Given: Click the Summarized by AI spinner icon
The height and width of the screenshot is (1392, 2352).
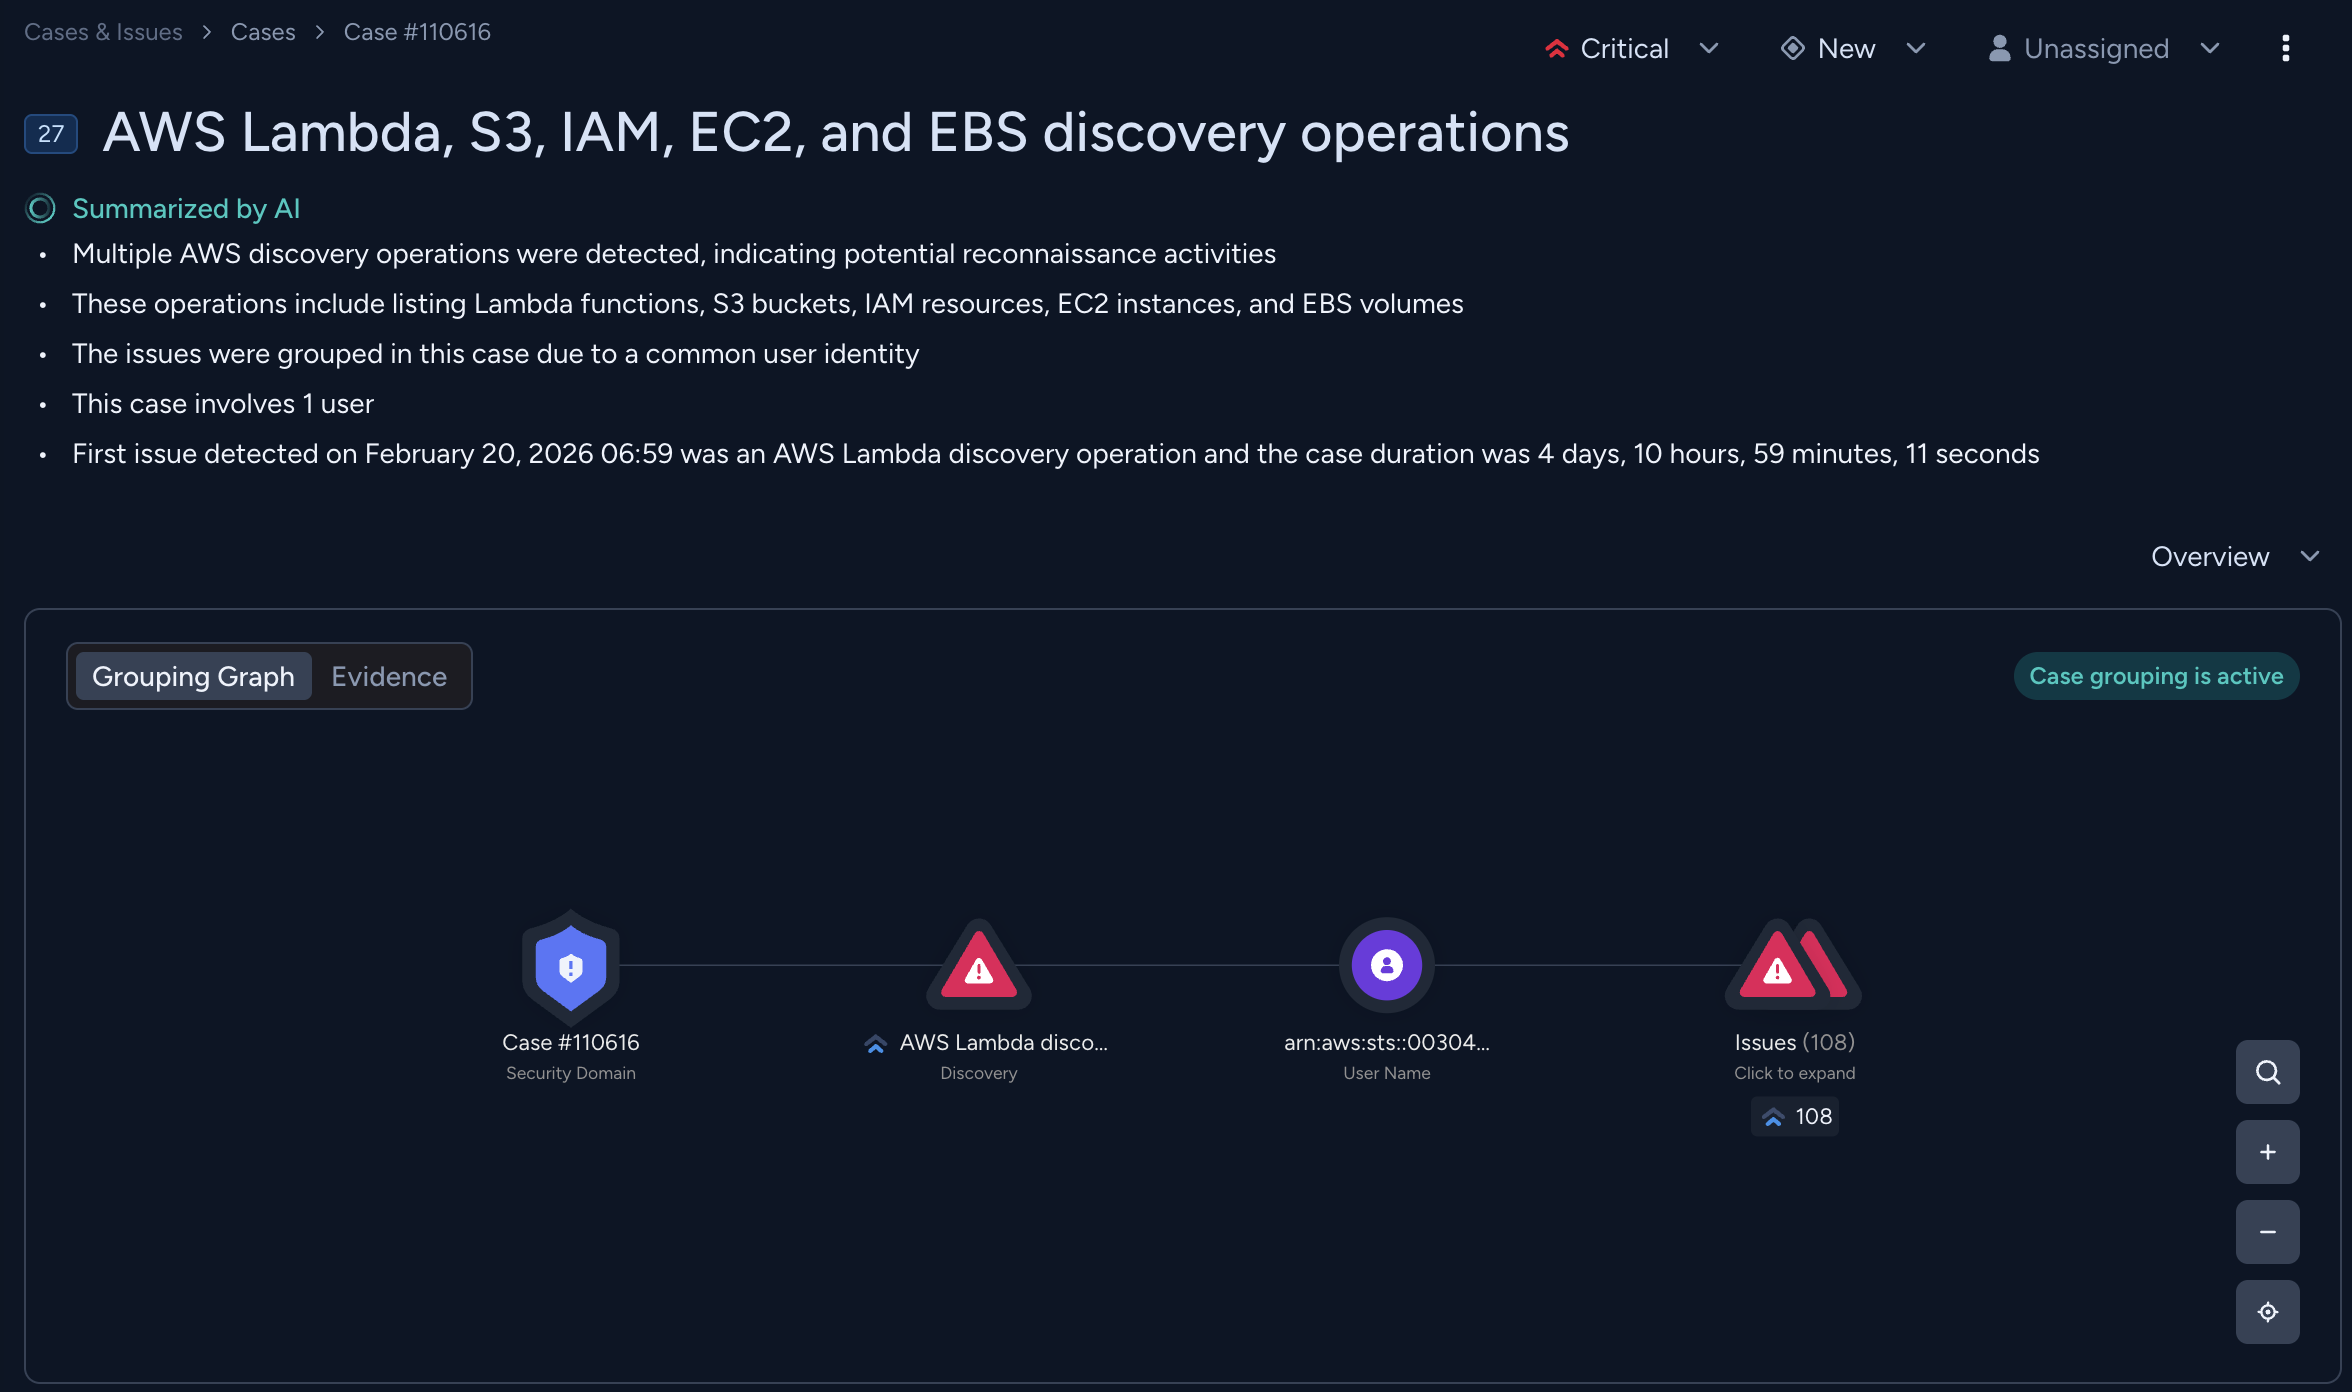Looking at the screenshot, I should click(x=40, y=208).
